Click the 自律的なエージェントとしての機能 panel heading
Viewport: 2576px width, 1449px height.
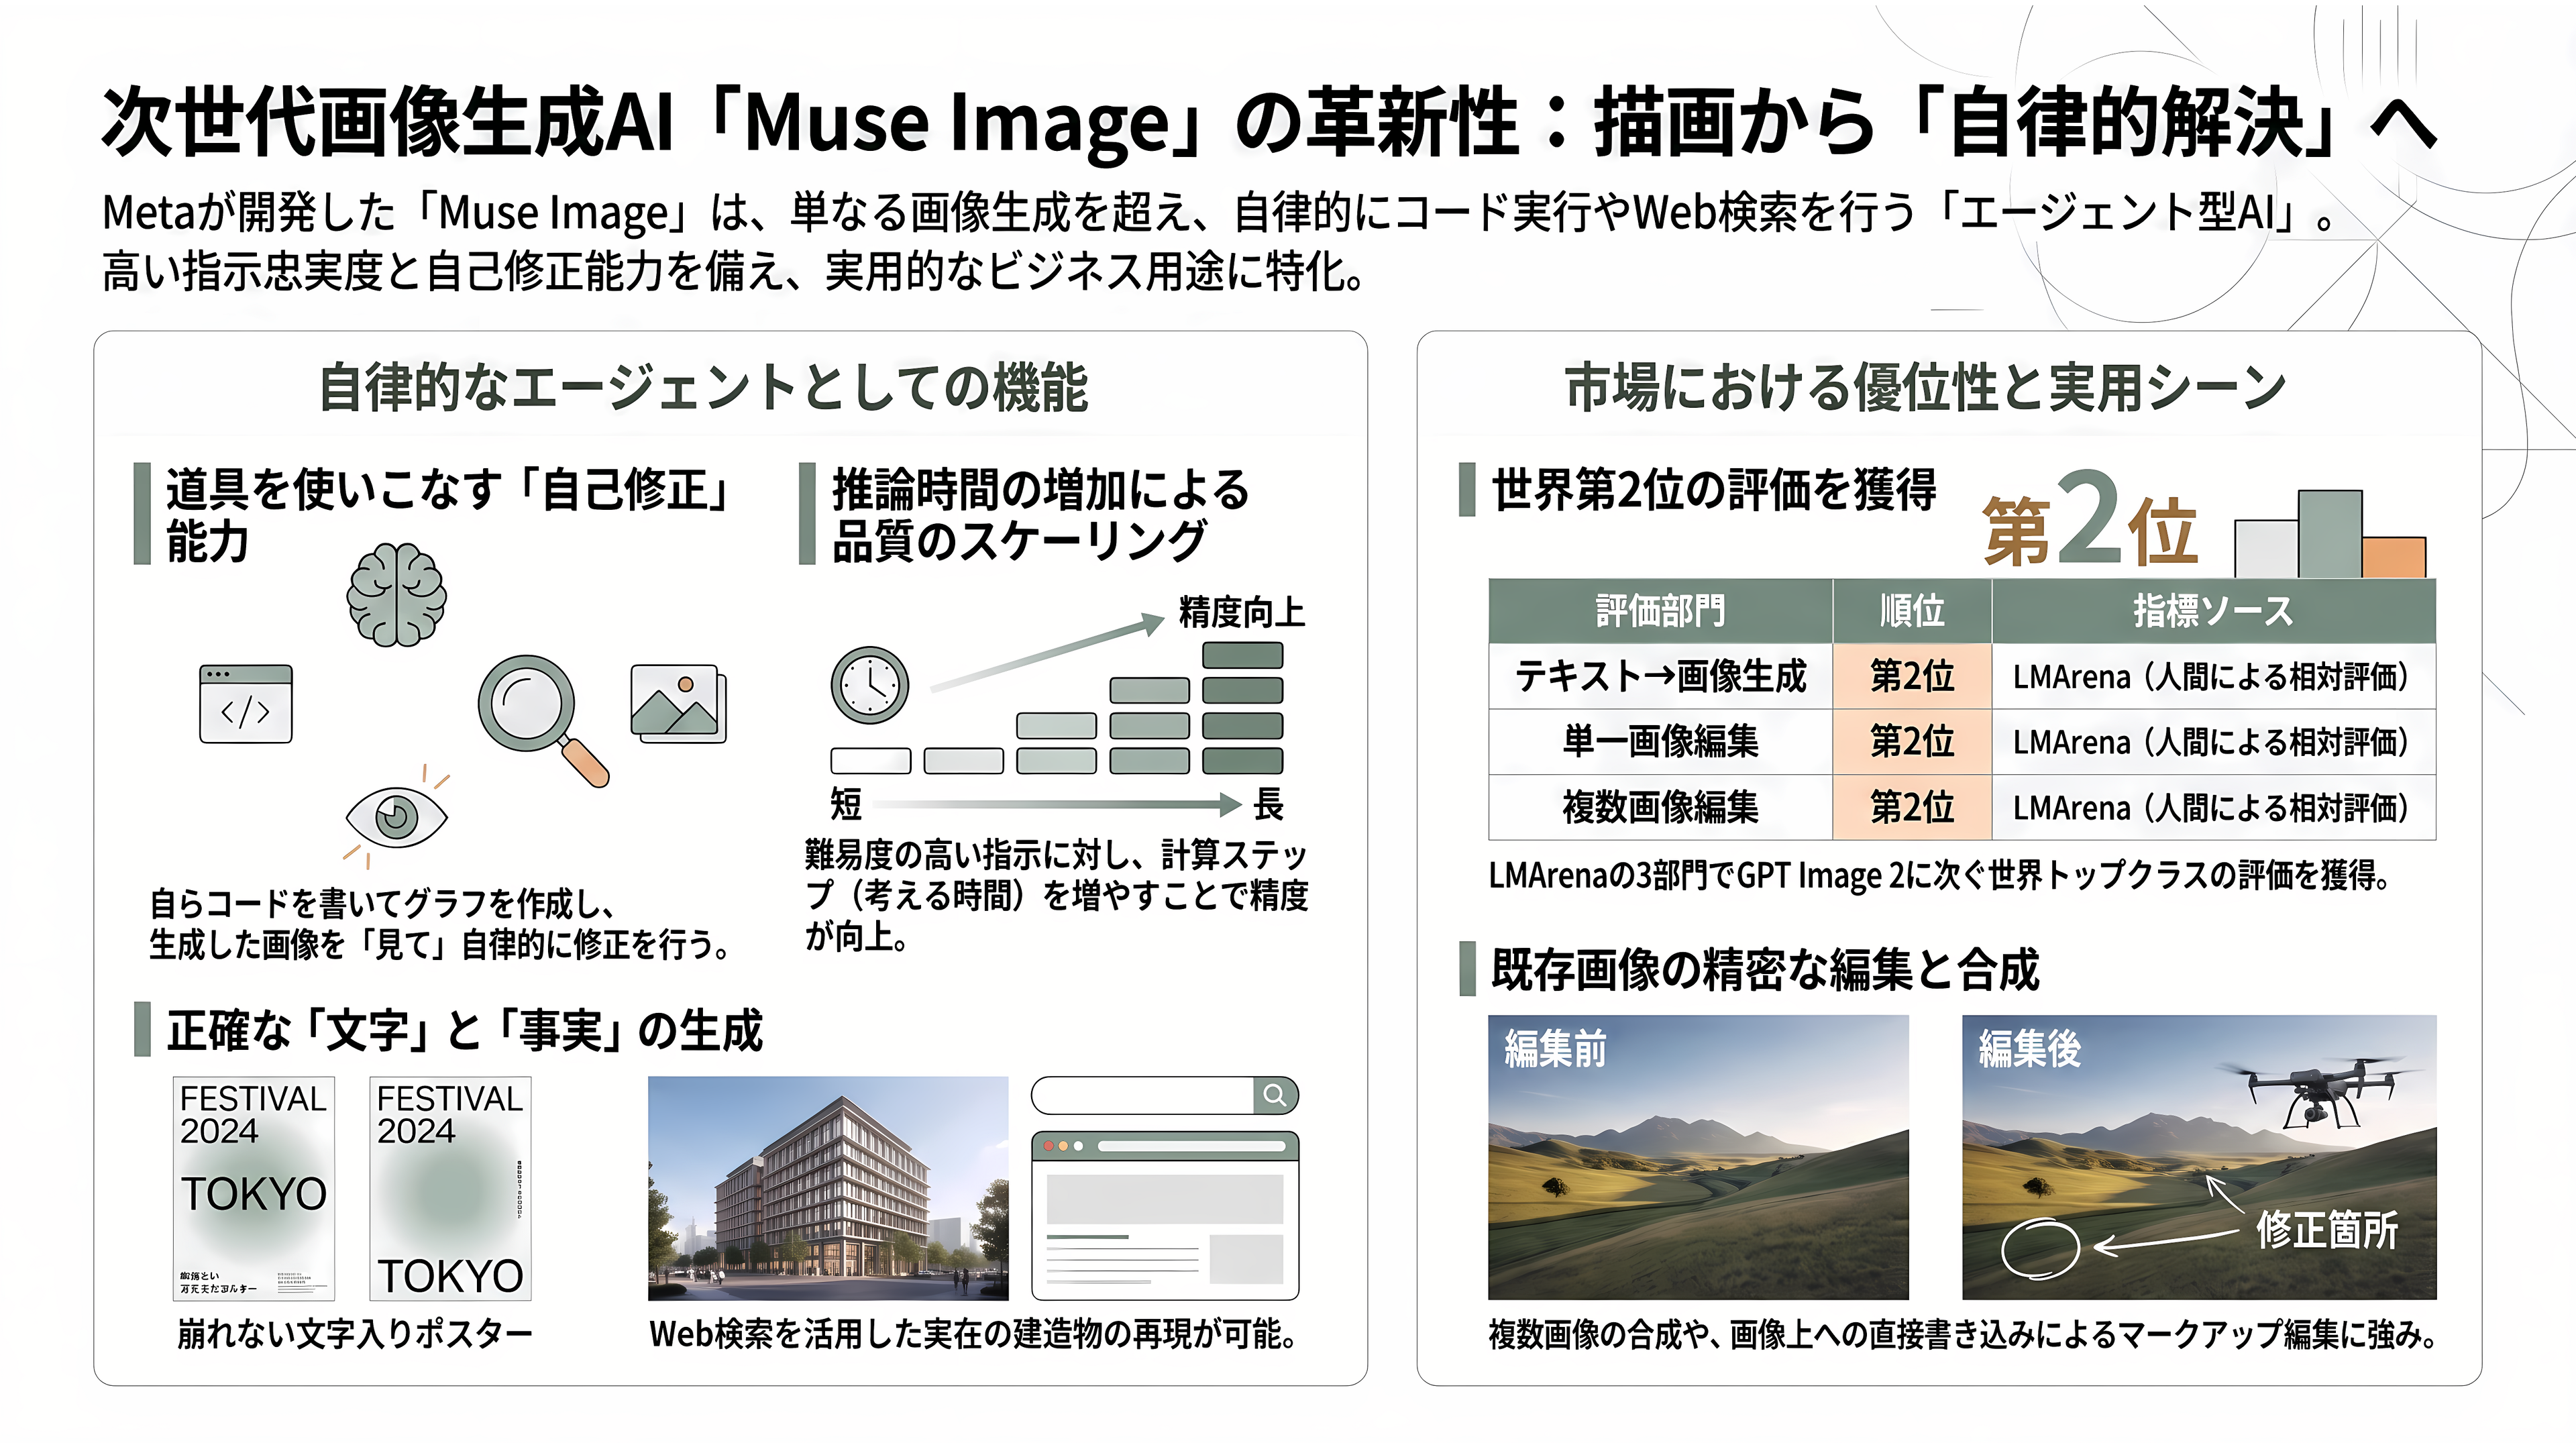point(703,388)
